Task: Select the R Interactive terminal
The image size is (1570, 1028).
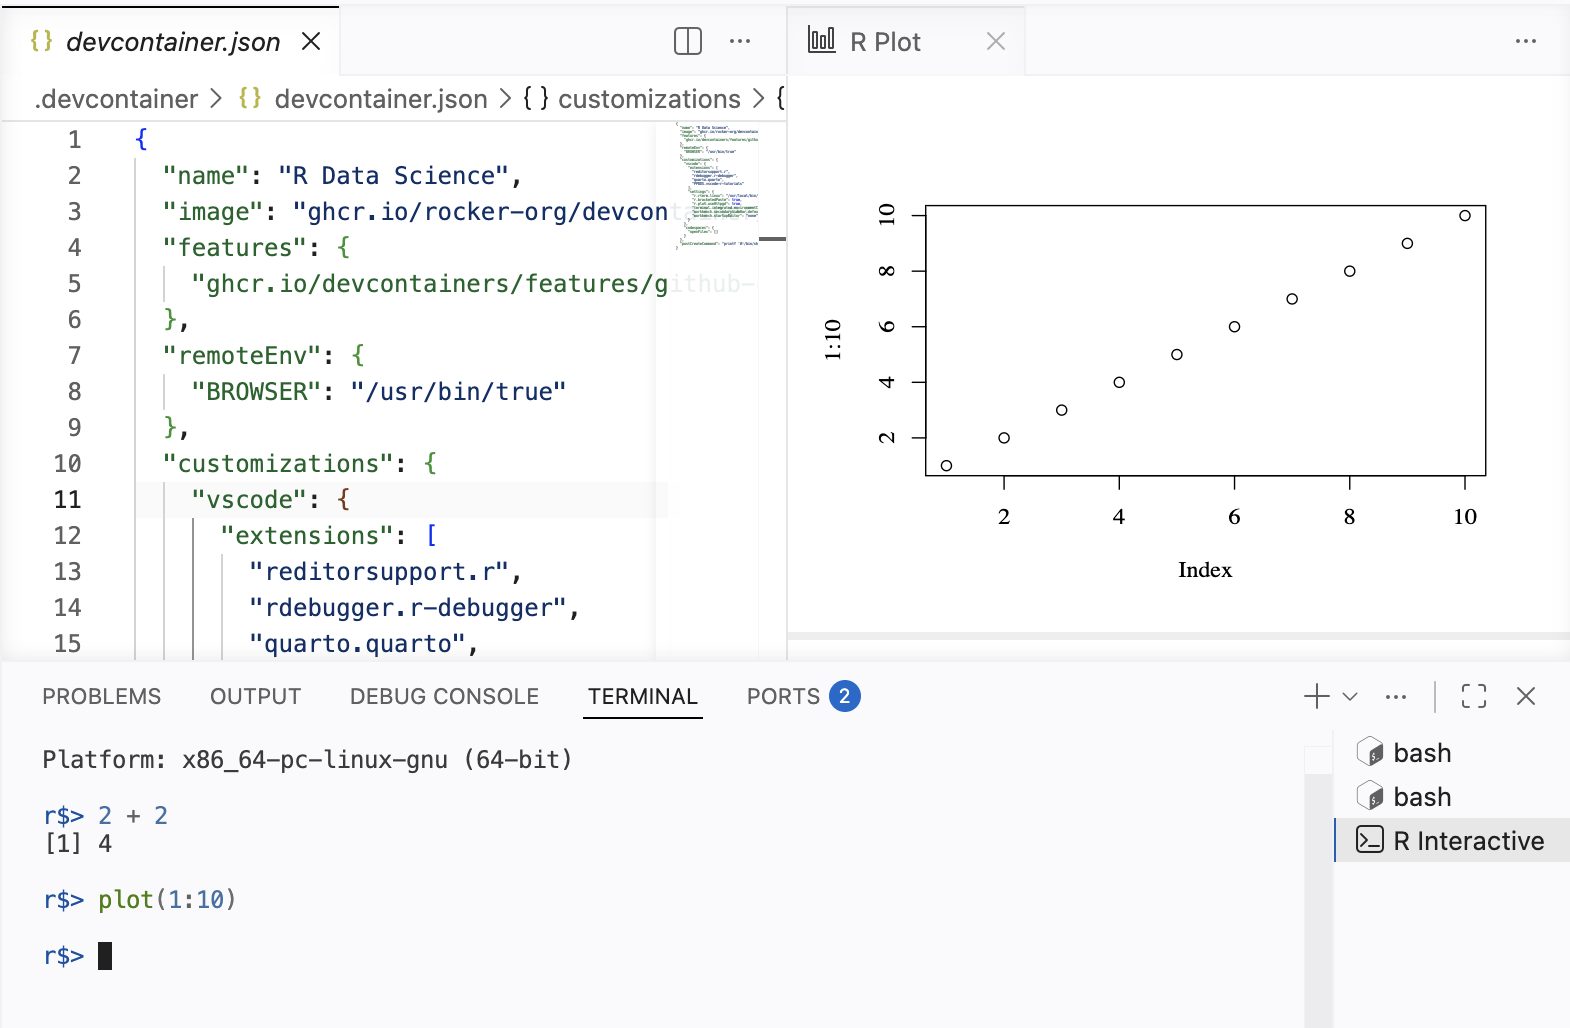Action: (1467, 841)
